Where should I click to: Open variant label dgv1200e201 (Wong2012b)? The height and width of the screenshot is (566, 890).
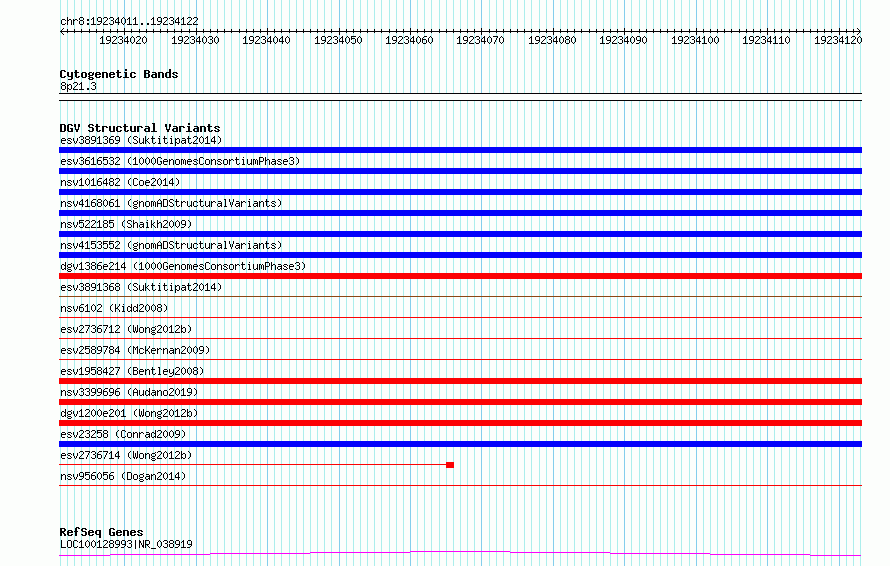(129, 413)
